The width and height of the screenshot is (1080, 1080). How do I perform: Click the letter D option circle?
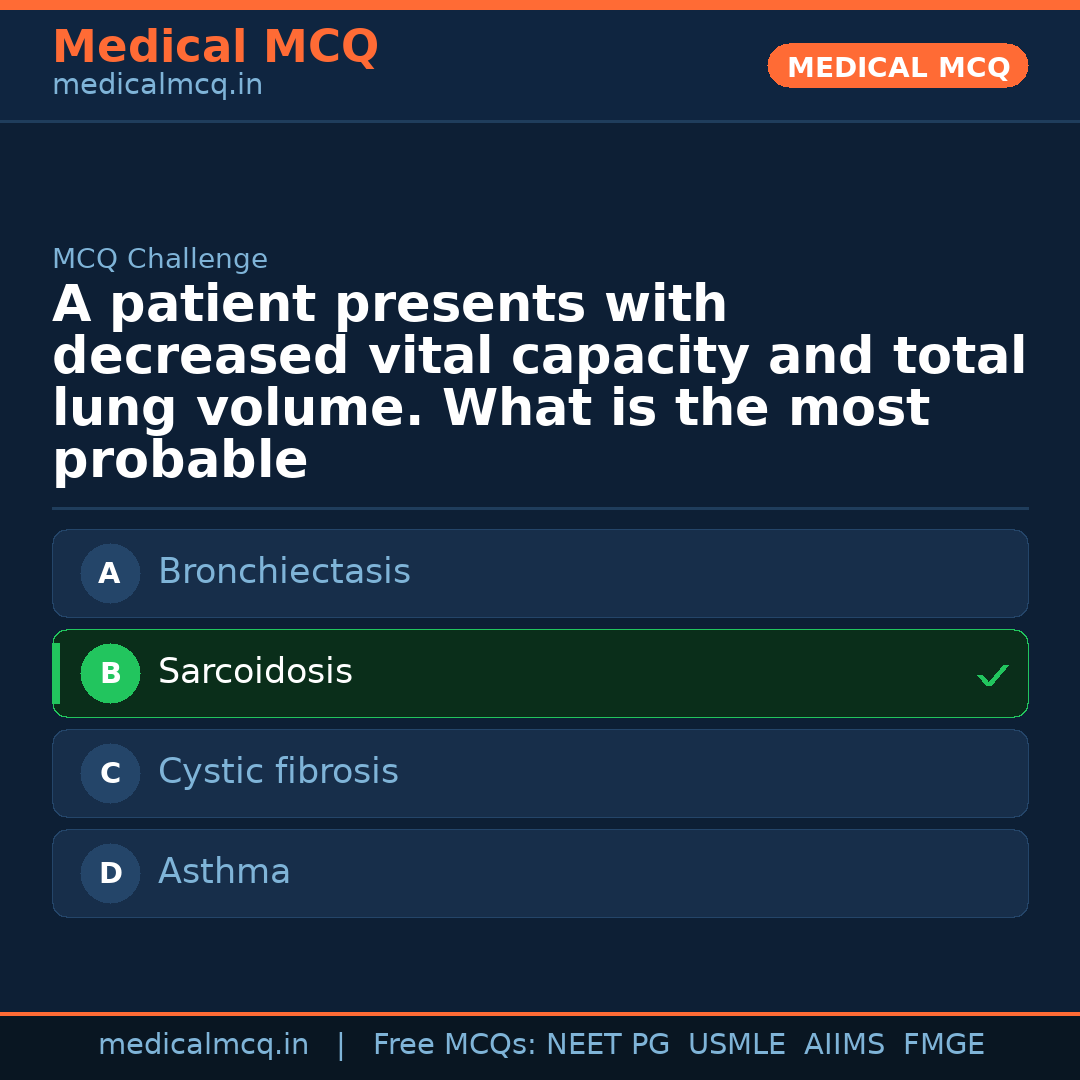coord(110,874)
